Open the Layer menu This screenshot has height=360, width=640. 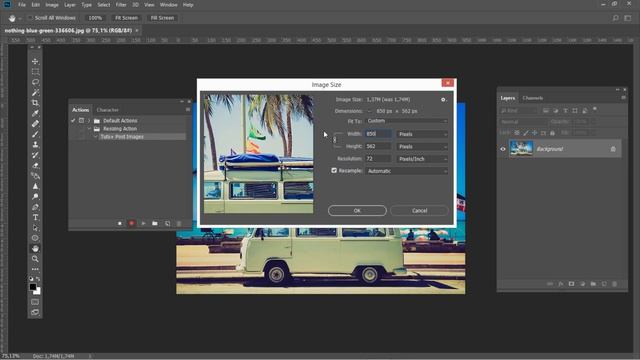[70, 5]
